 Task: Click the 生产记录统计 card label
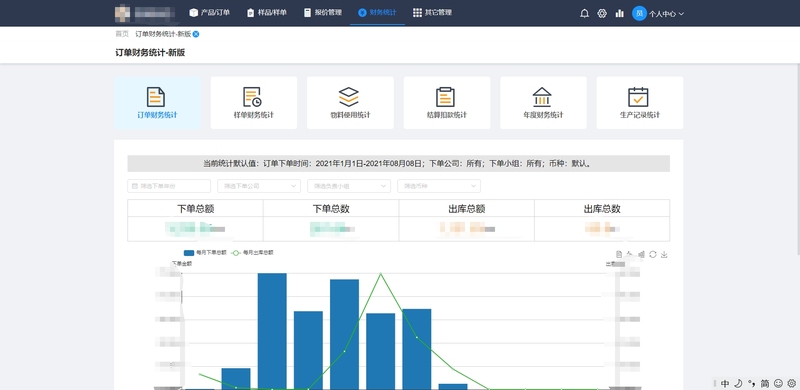pyautogui.click(x=639, y=115)
